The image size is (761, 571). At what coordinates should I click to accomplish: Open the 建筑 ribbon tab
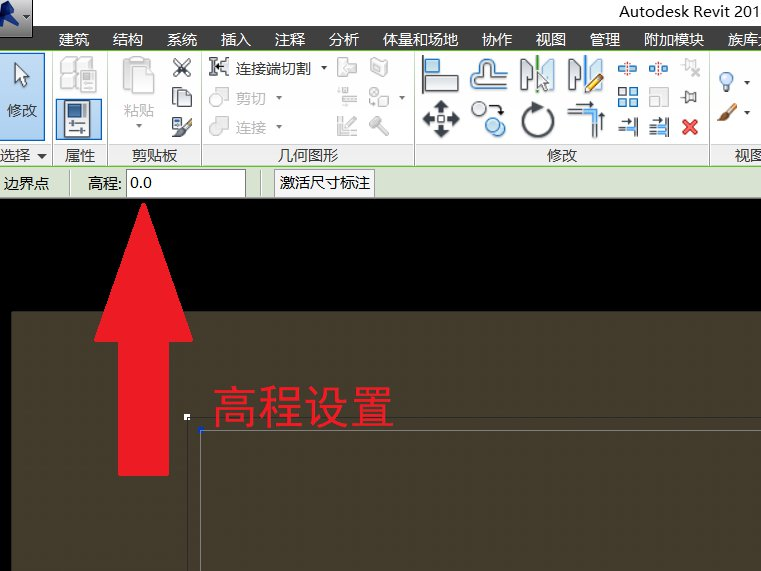tap(74, 39)
